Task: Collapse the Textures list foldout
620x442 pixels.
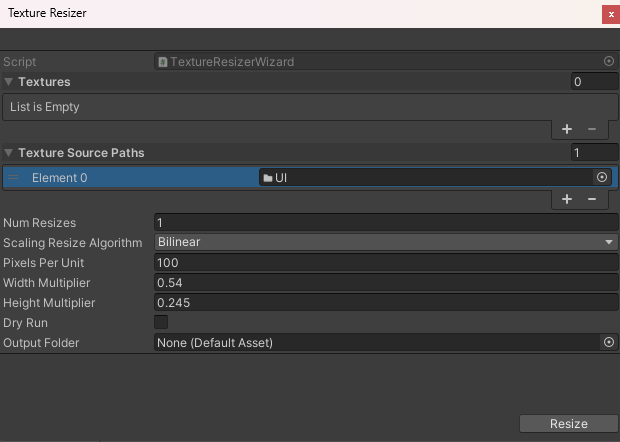Action: tap(8, 82)
